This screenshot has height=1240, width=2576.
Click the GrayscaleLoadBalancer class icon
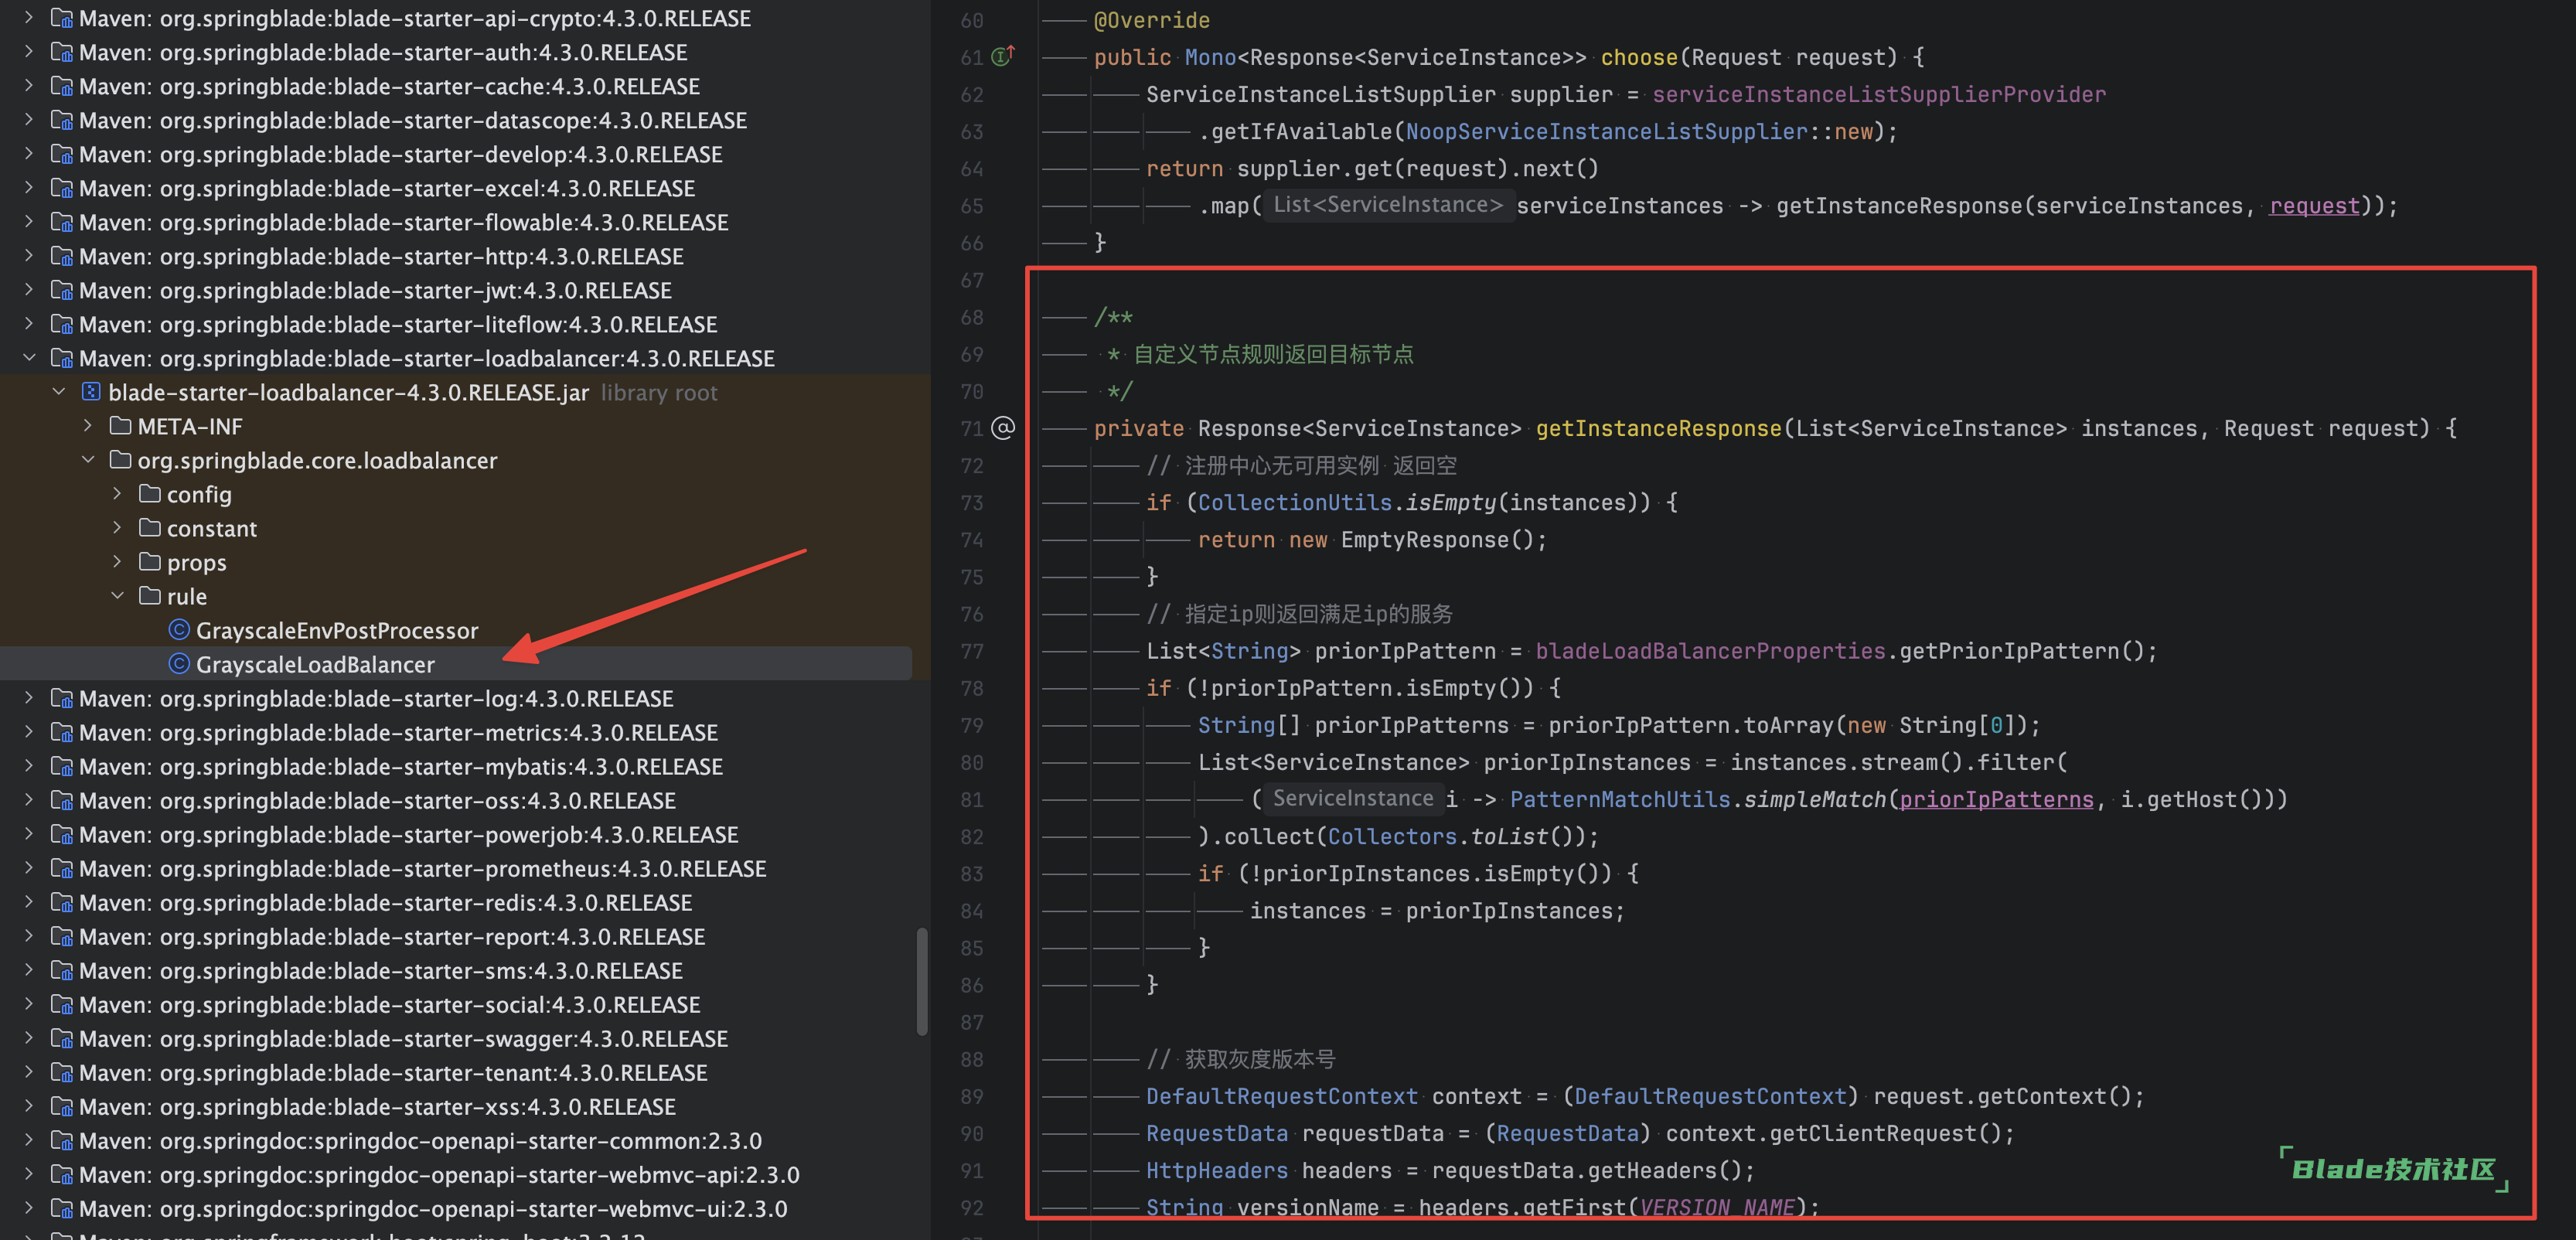pos(179,664)
